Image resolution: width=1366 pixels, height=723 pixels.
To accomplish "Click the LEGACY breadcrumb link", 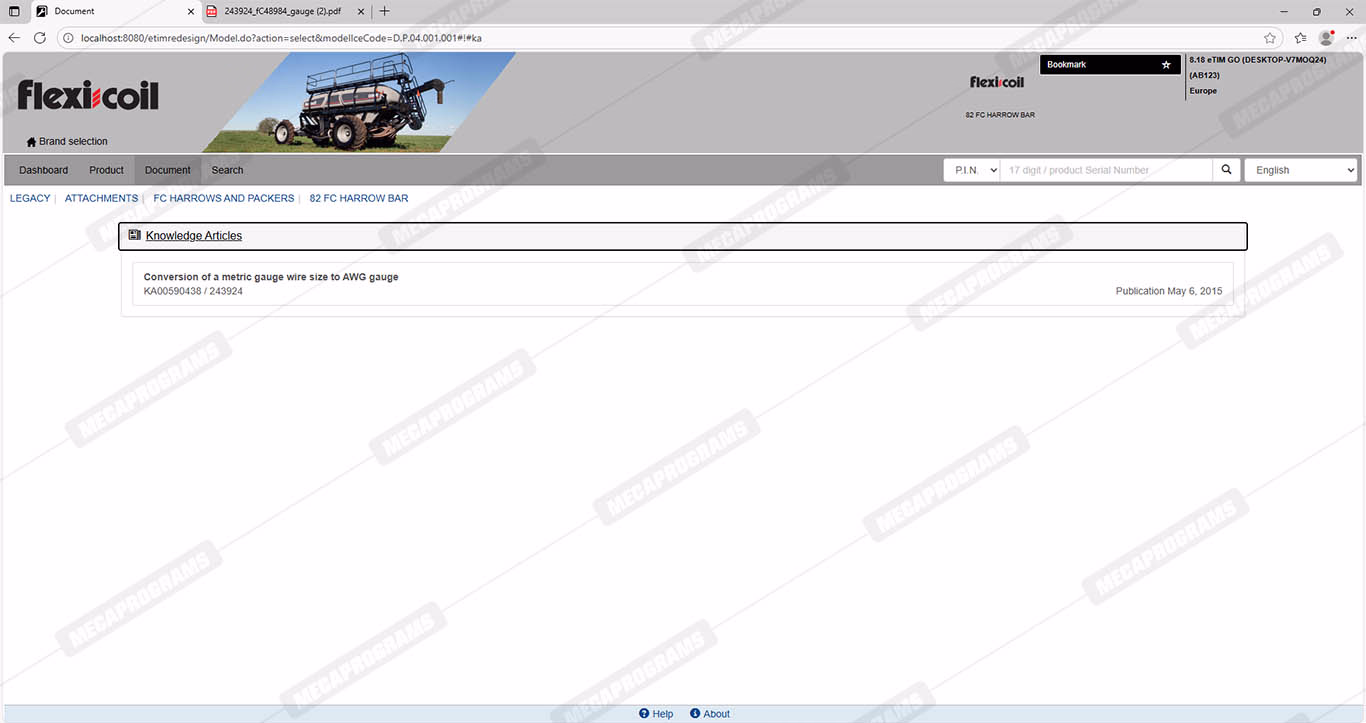I will (x=30, y=198).
